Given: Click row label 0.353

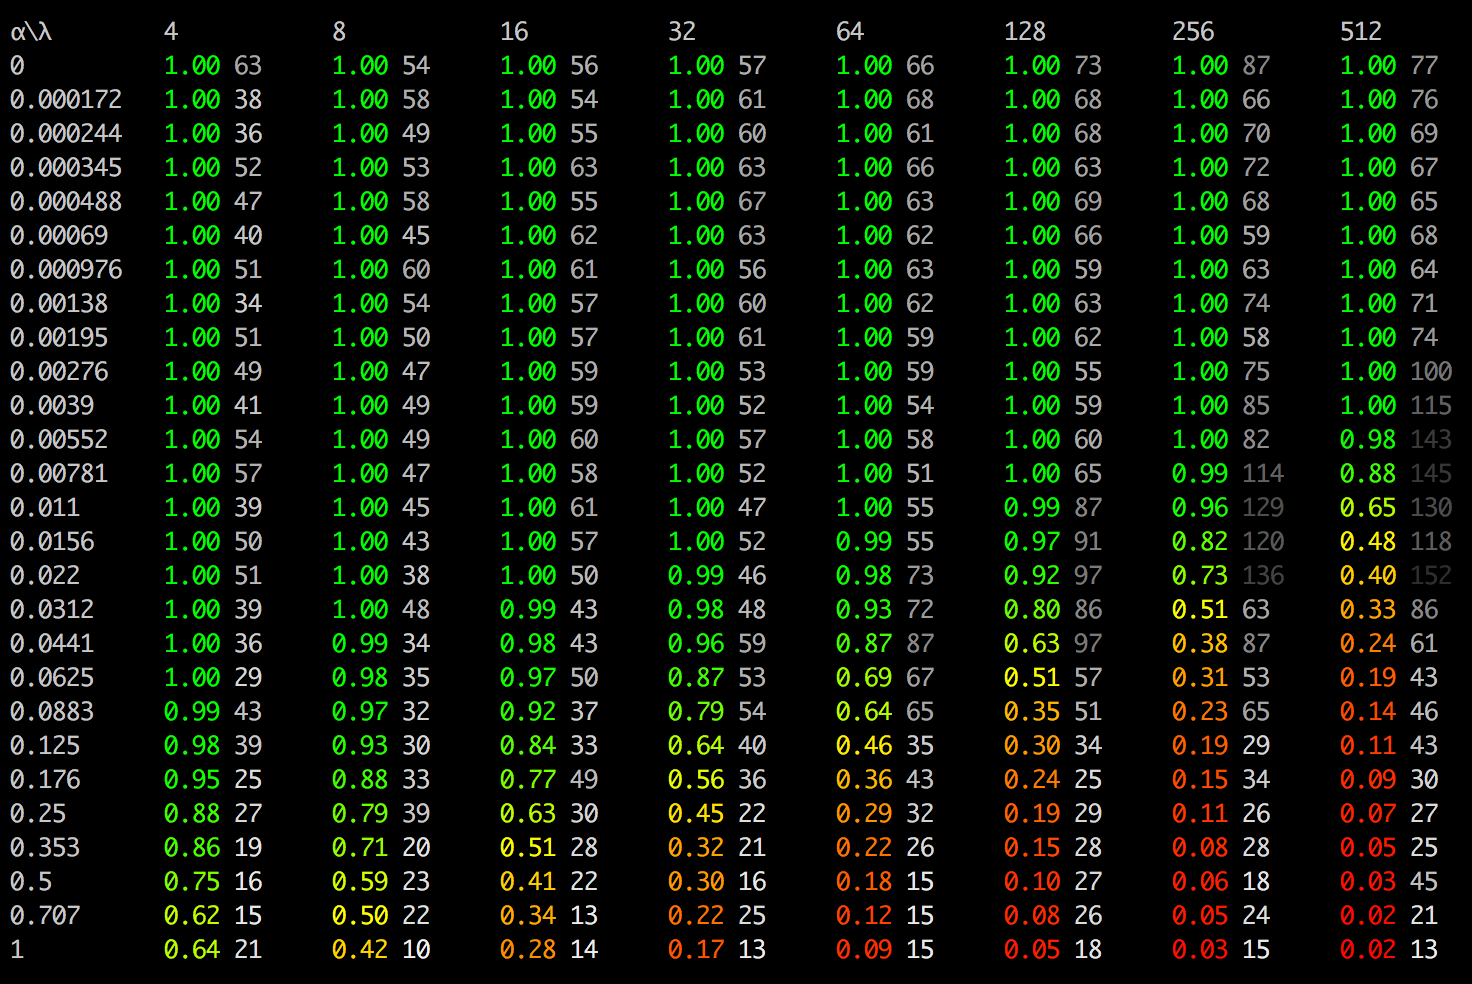Looking at the screenshot, I should coord(45,848).
